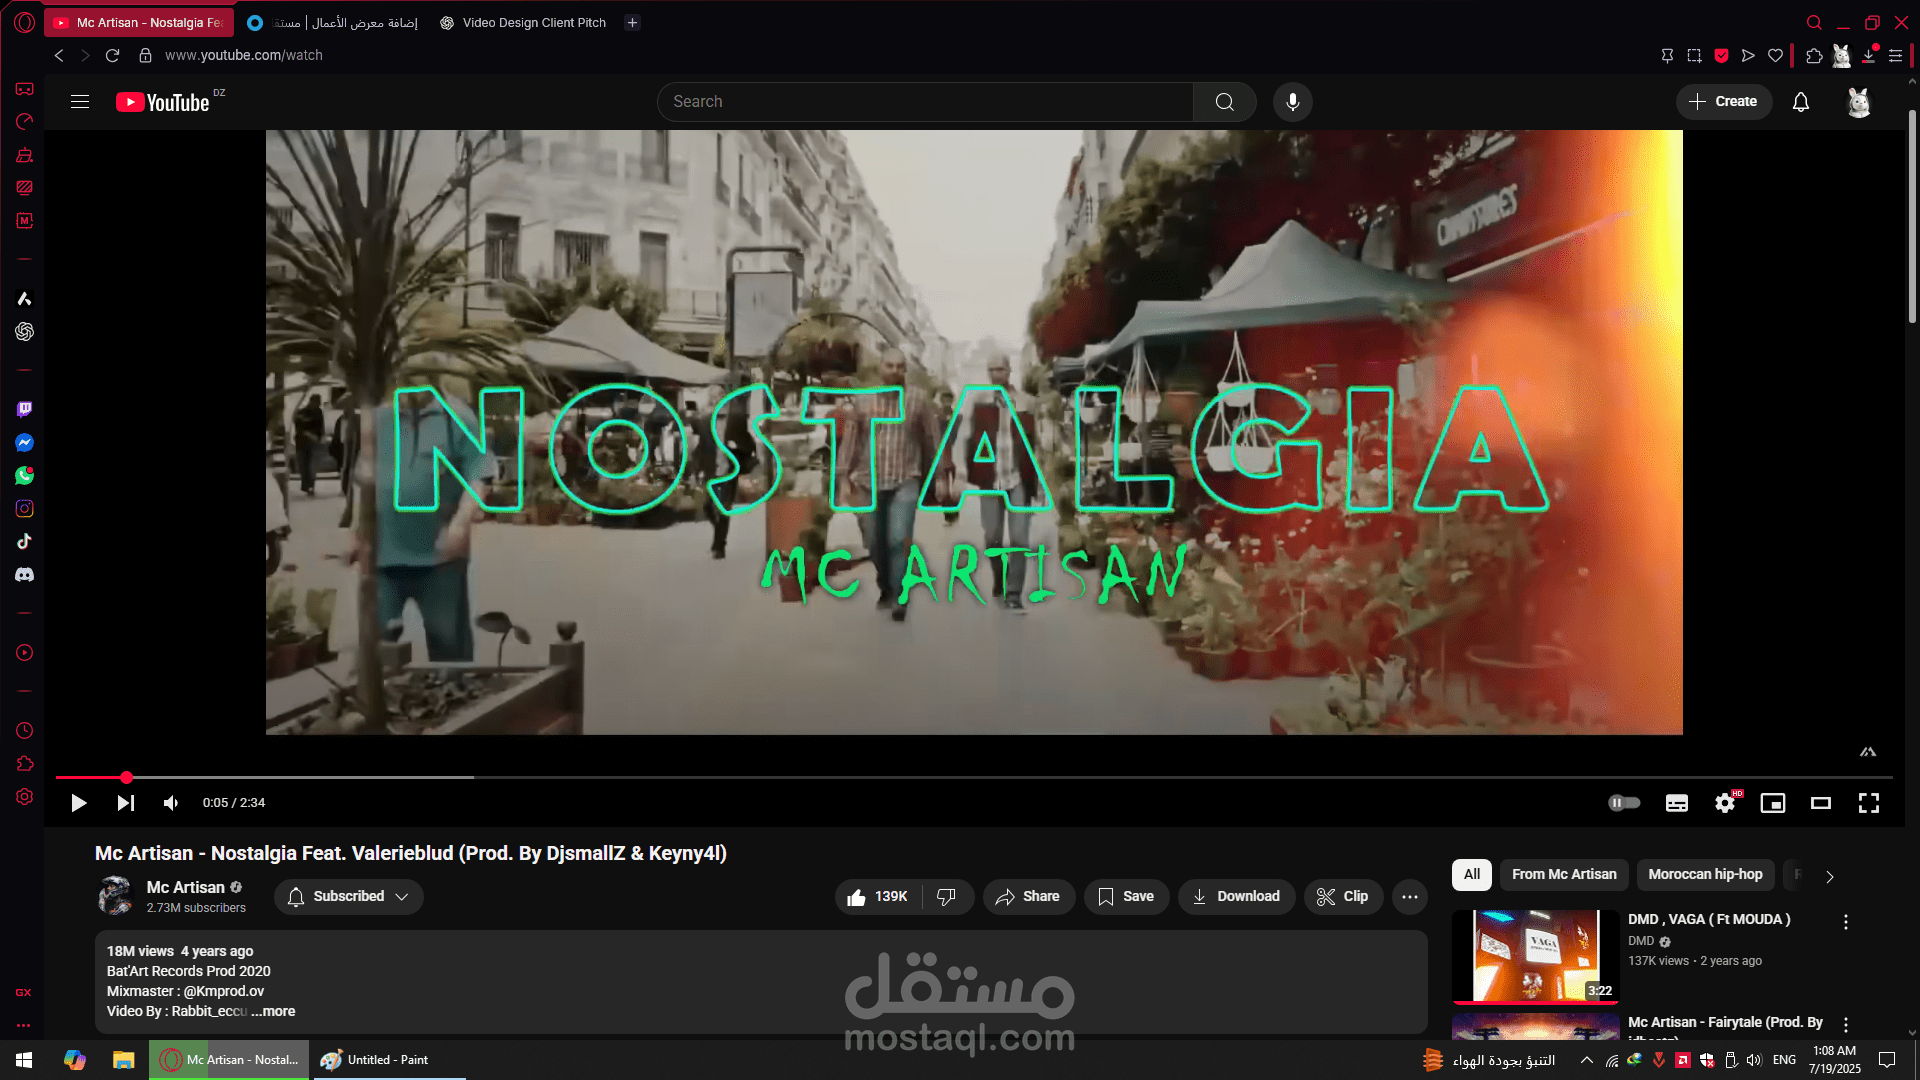Skip to the next video

(125, 803)
